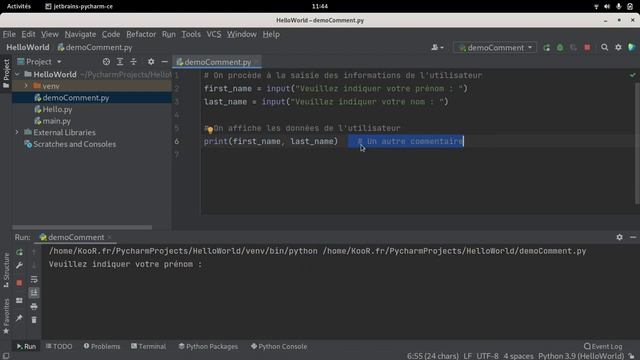Expand External Libraries node
The width and height of the screenshot is (640, 360).
pyautogui.click(x=17, y=132)
